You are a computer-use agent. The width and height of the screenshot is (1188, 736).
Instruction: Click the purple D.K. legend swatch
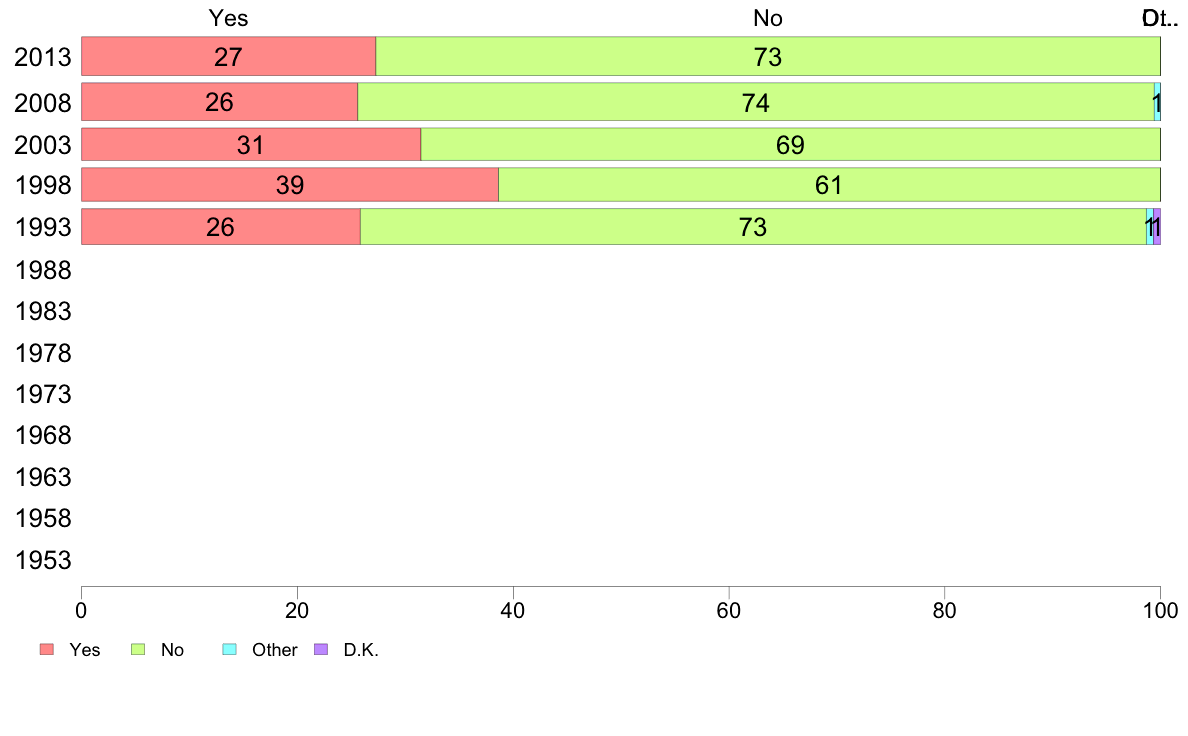click(321, 649)
